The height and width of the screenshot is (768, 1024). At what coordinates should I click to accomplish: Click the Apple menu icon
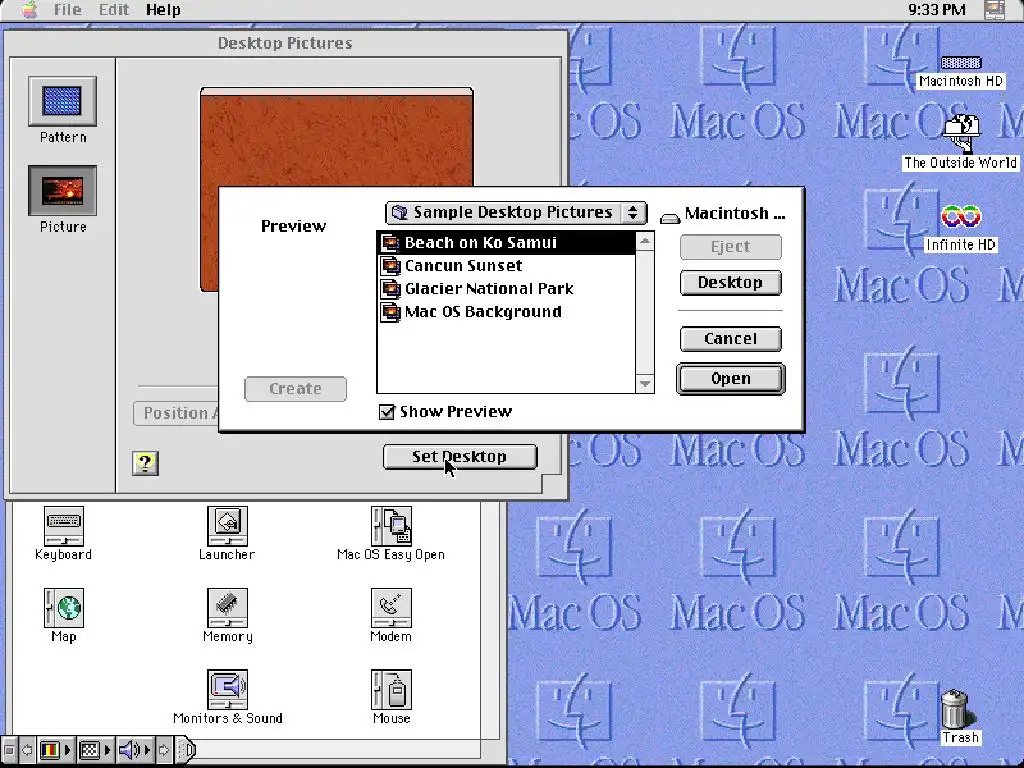point(29,10)
